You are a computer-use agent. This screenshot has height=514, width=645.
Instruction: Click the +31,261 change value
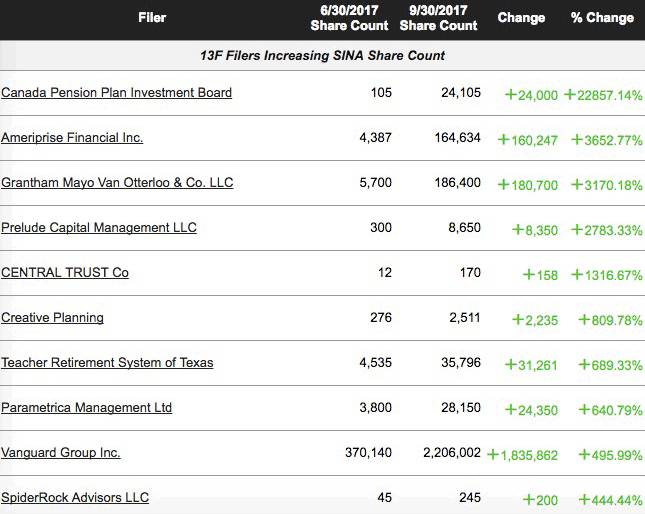click(x=531, y=365)
